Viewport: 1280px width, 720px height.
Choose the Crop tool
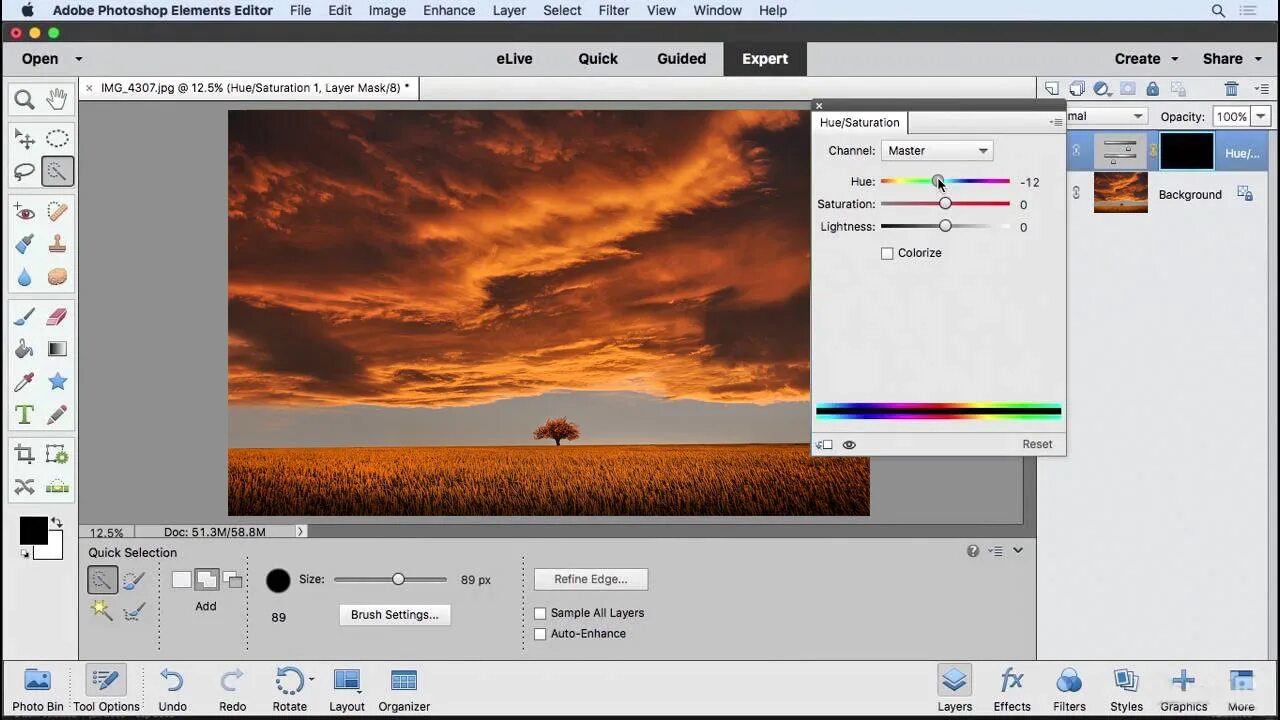pos(25,453)
